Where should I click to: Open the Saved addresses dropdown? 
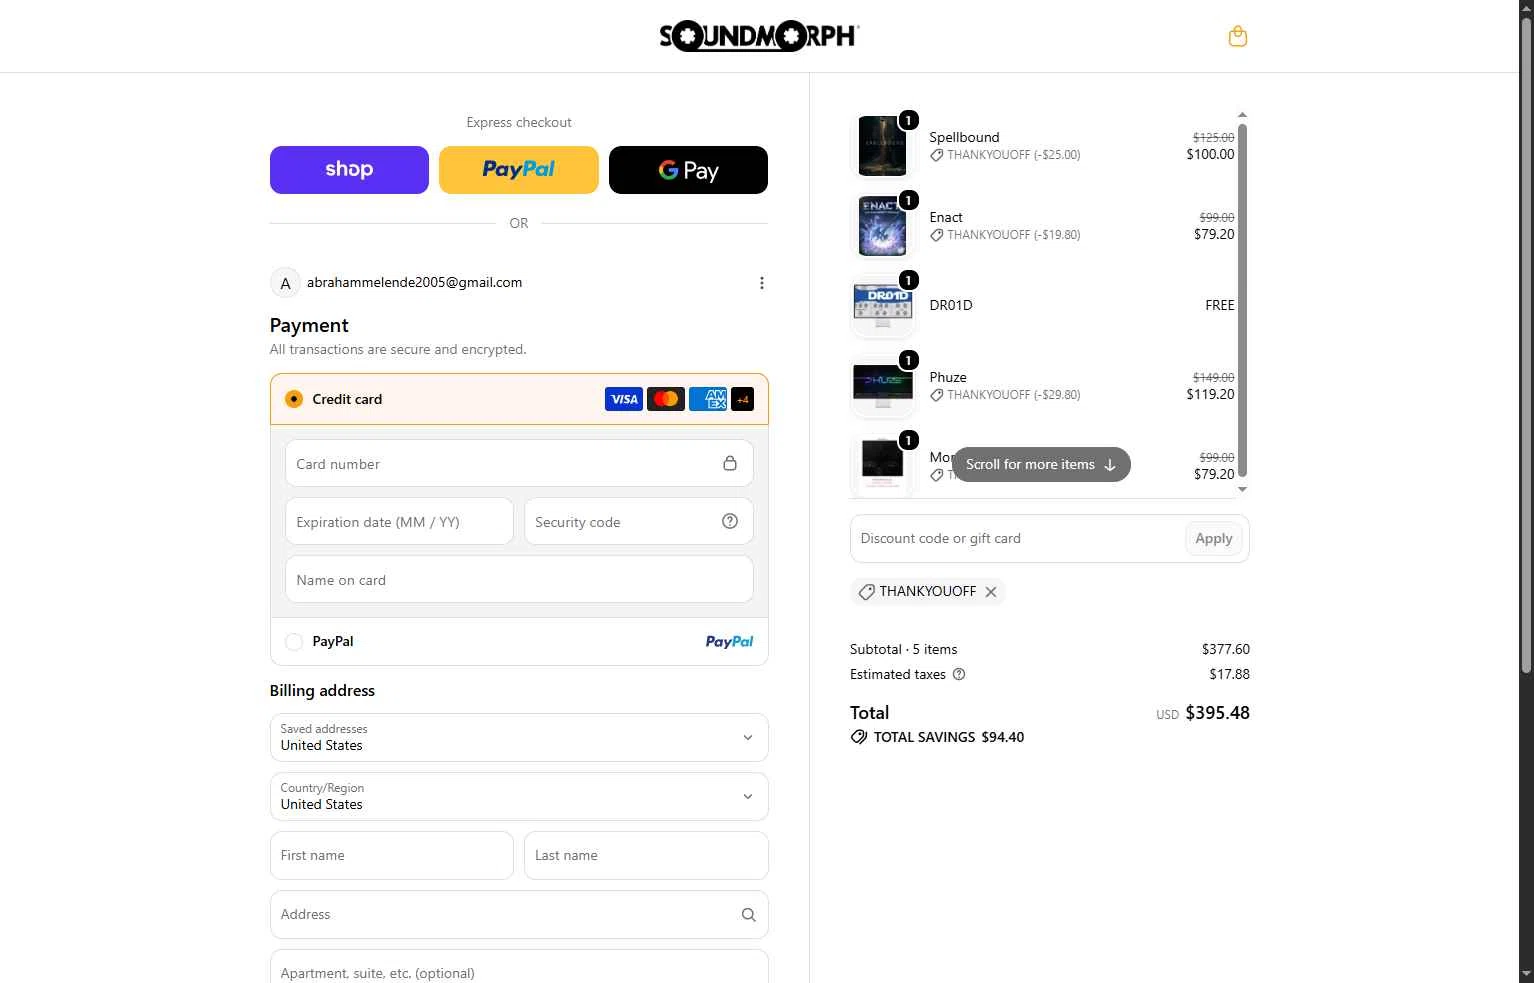519,737
